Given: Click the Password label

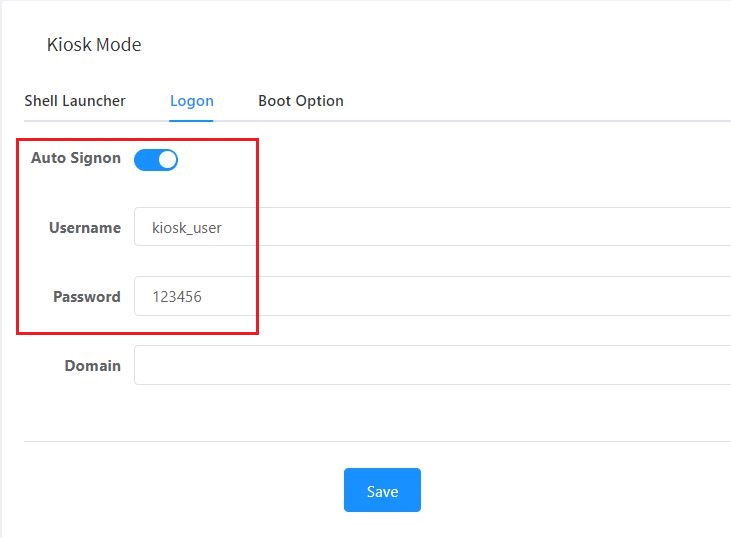Looking at the screenshot, I should coord(87,297).
